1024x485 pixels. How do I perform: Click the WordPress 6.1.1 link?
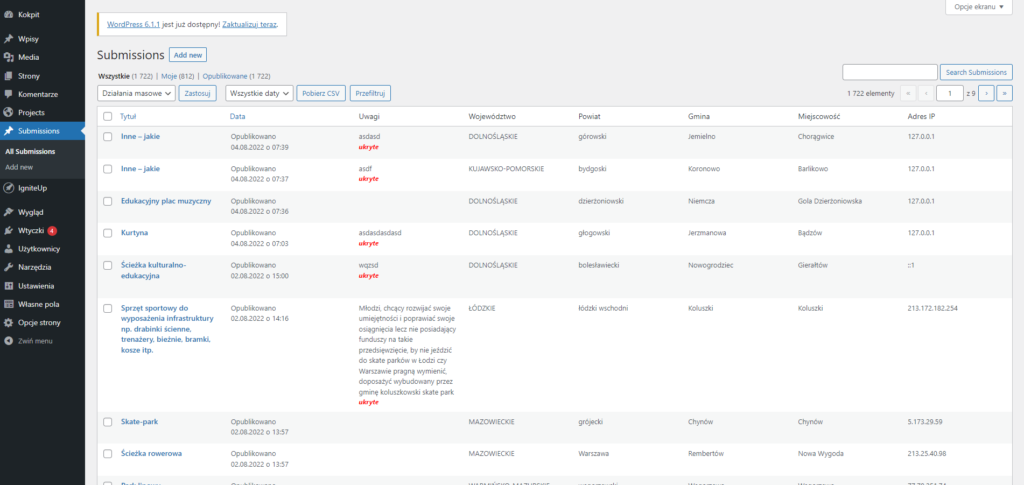133,24
